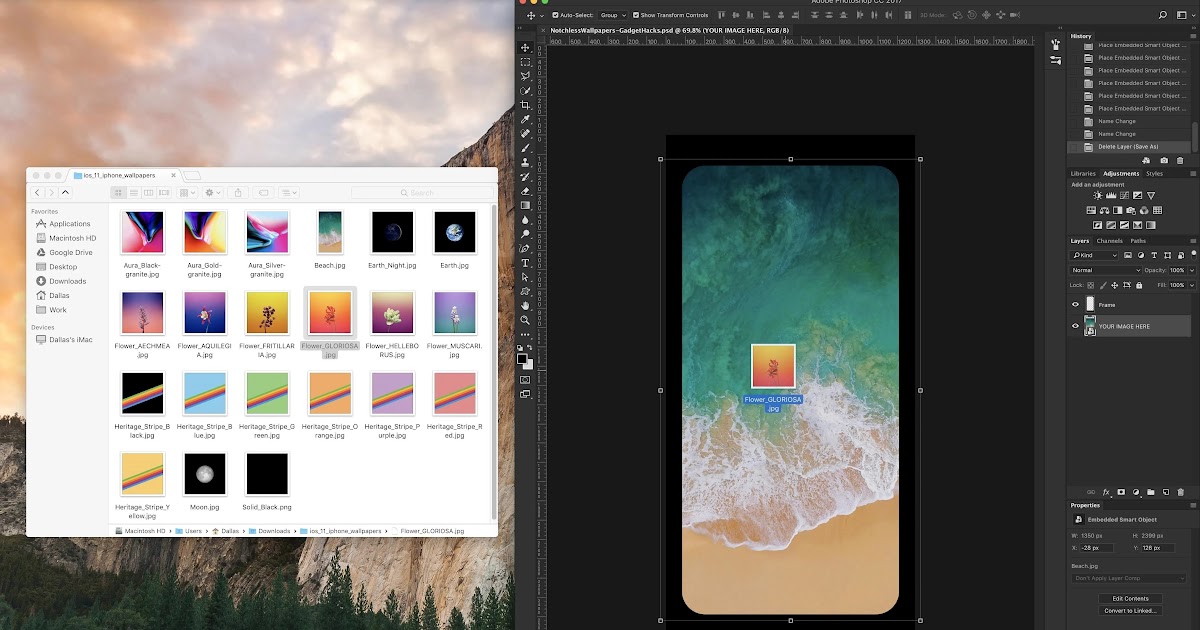Select the Path Selection tool

click(x=526, y=277)
